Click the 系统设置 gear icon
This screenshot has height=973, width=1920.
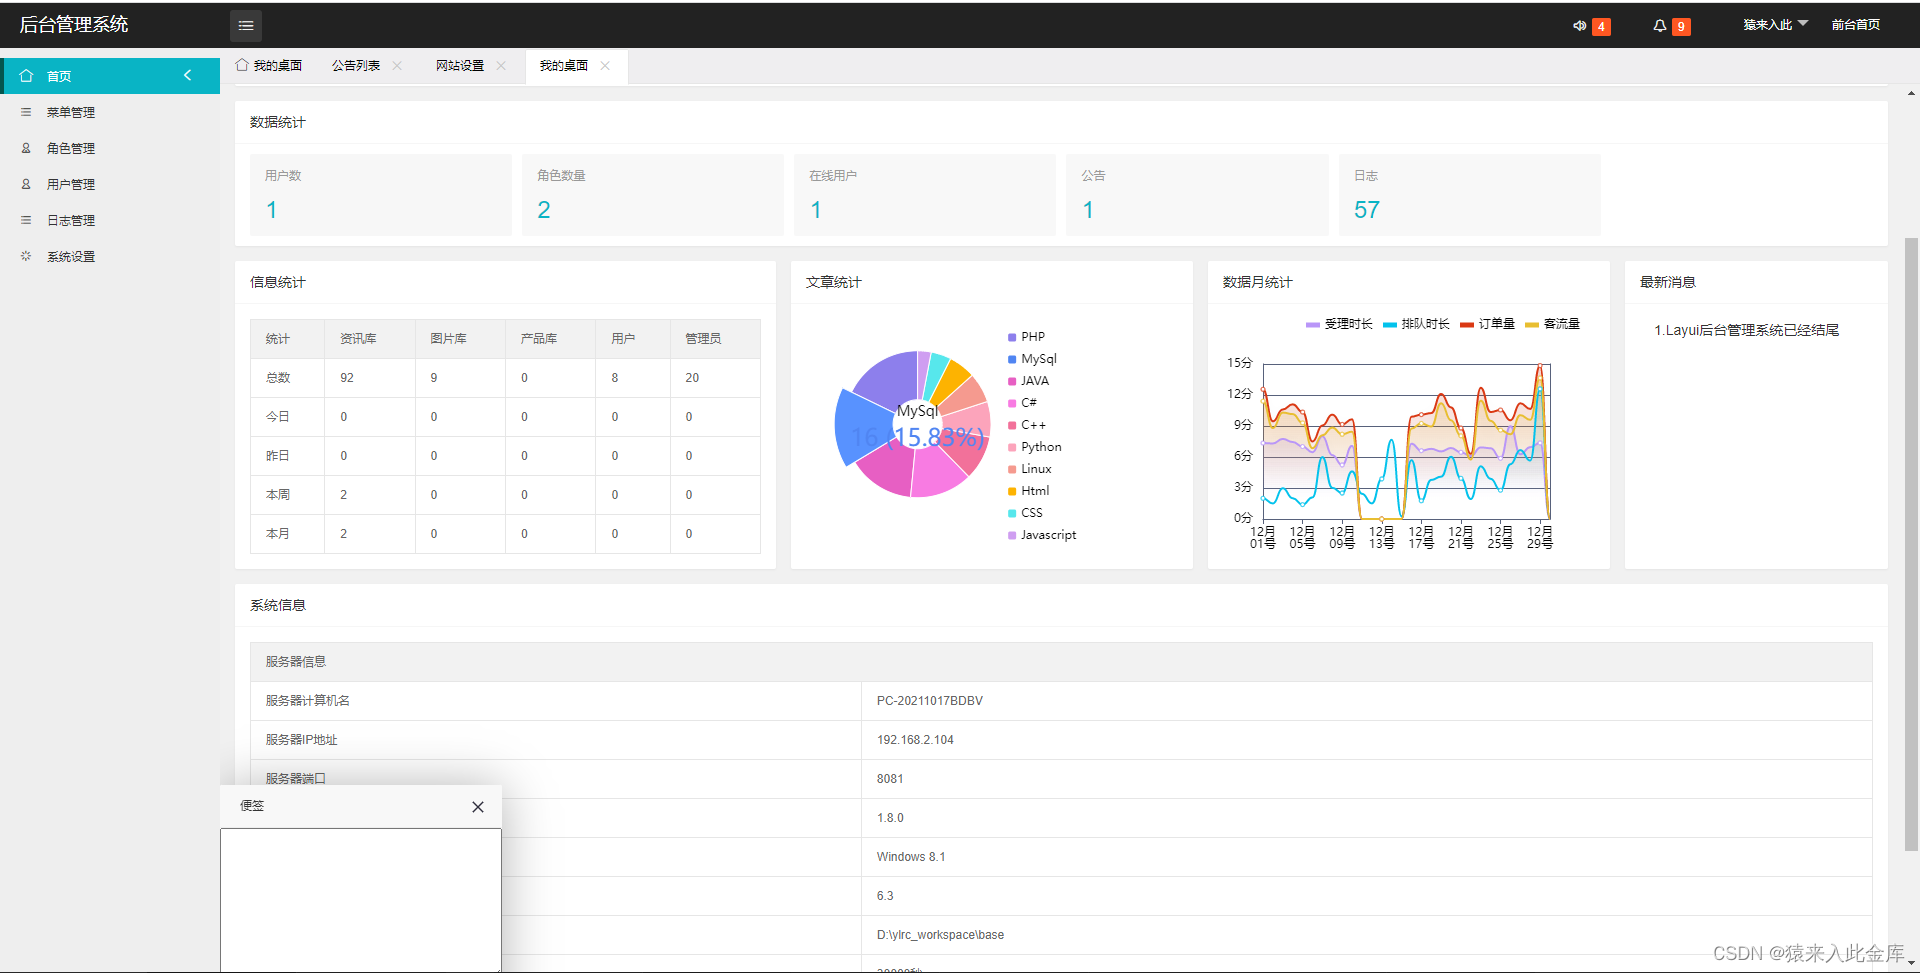(x=26, y=255)
